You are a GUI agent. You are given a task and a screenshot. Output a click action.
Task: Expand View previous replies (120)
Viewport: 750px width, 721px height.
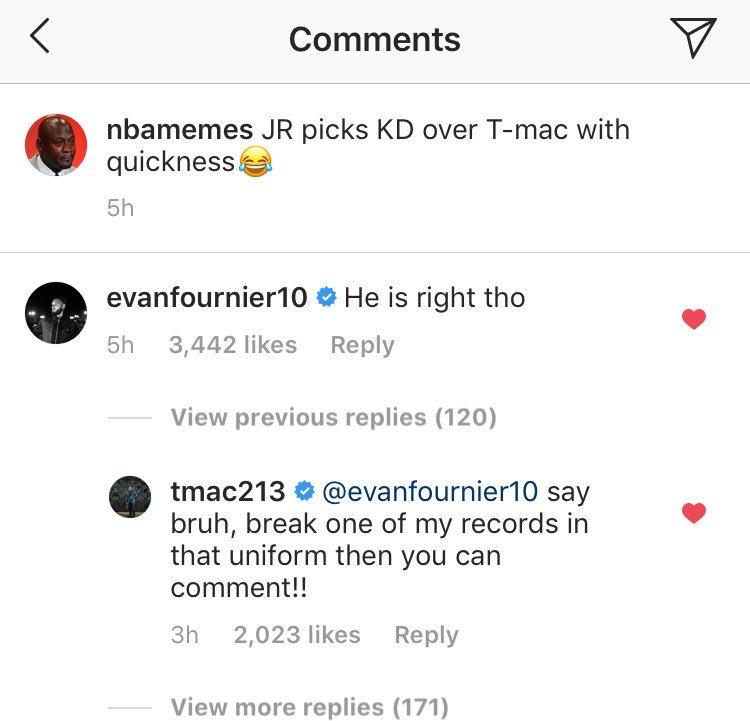[x=333, y=417]
